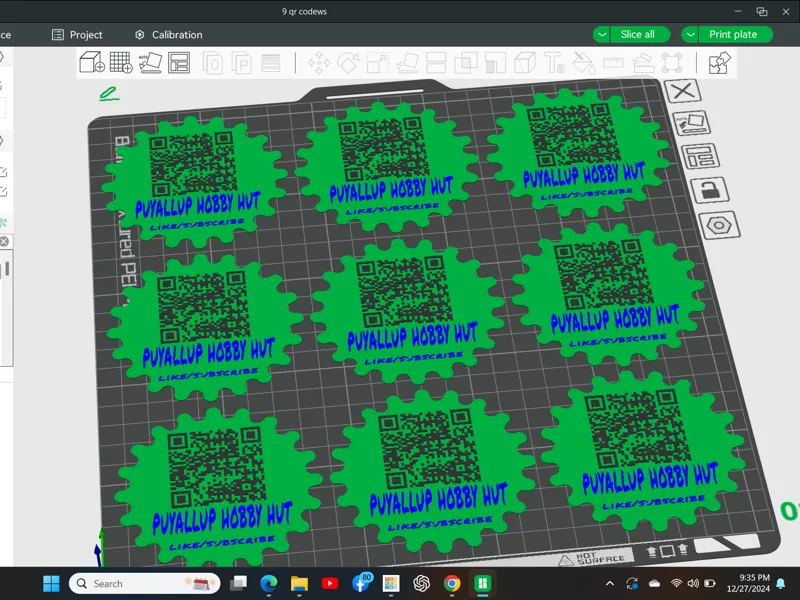Select the Text shape tool
800x600 pixels.
point(554,63)
